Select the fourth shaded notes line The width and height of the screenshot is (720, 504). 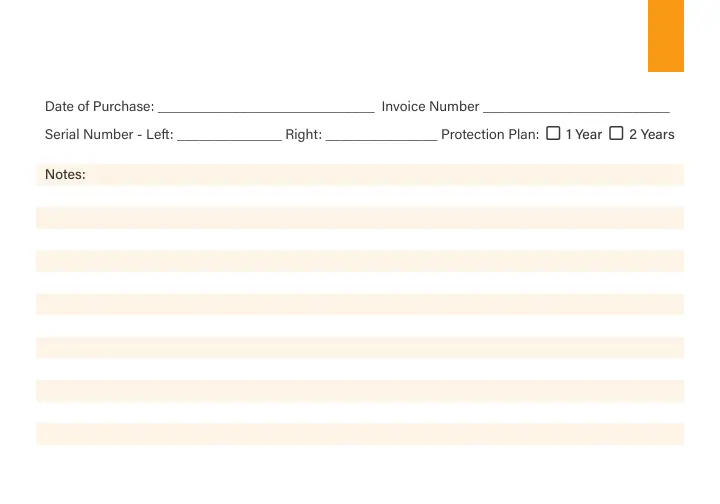coord(360,304)
